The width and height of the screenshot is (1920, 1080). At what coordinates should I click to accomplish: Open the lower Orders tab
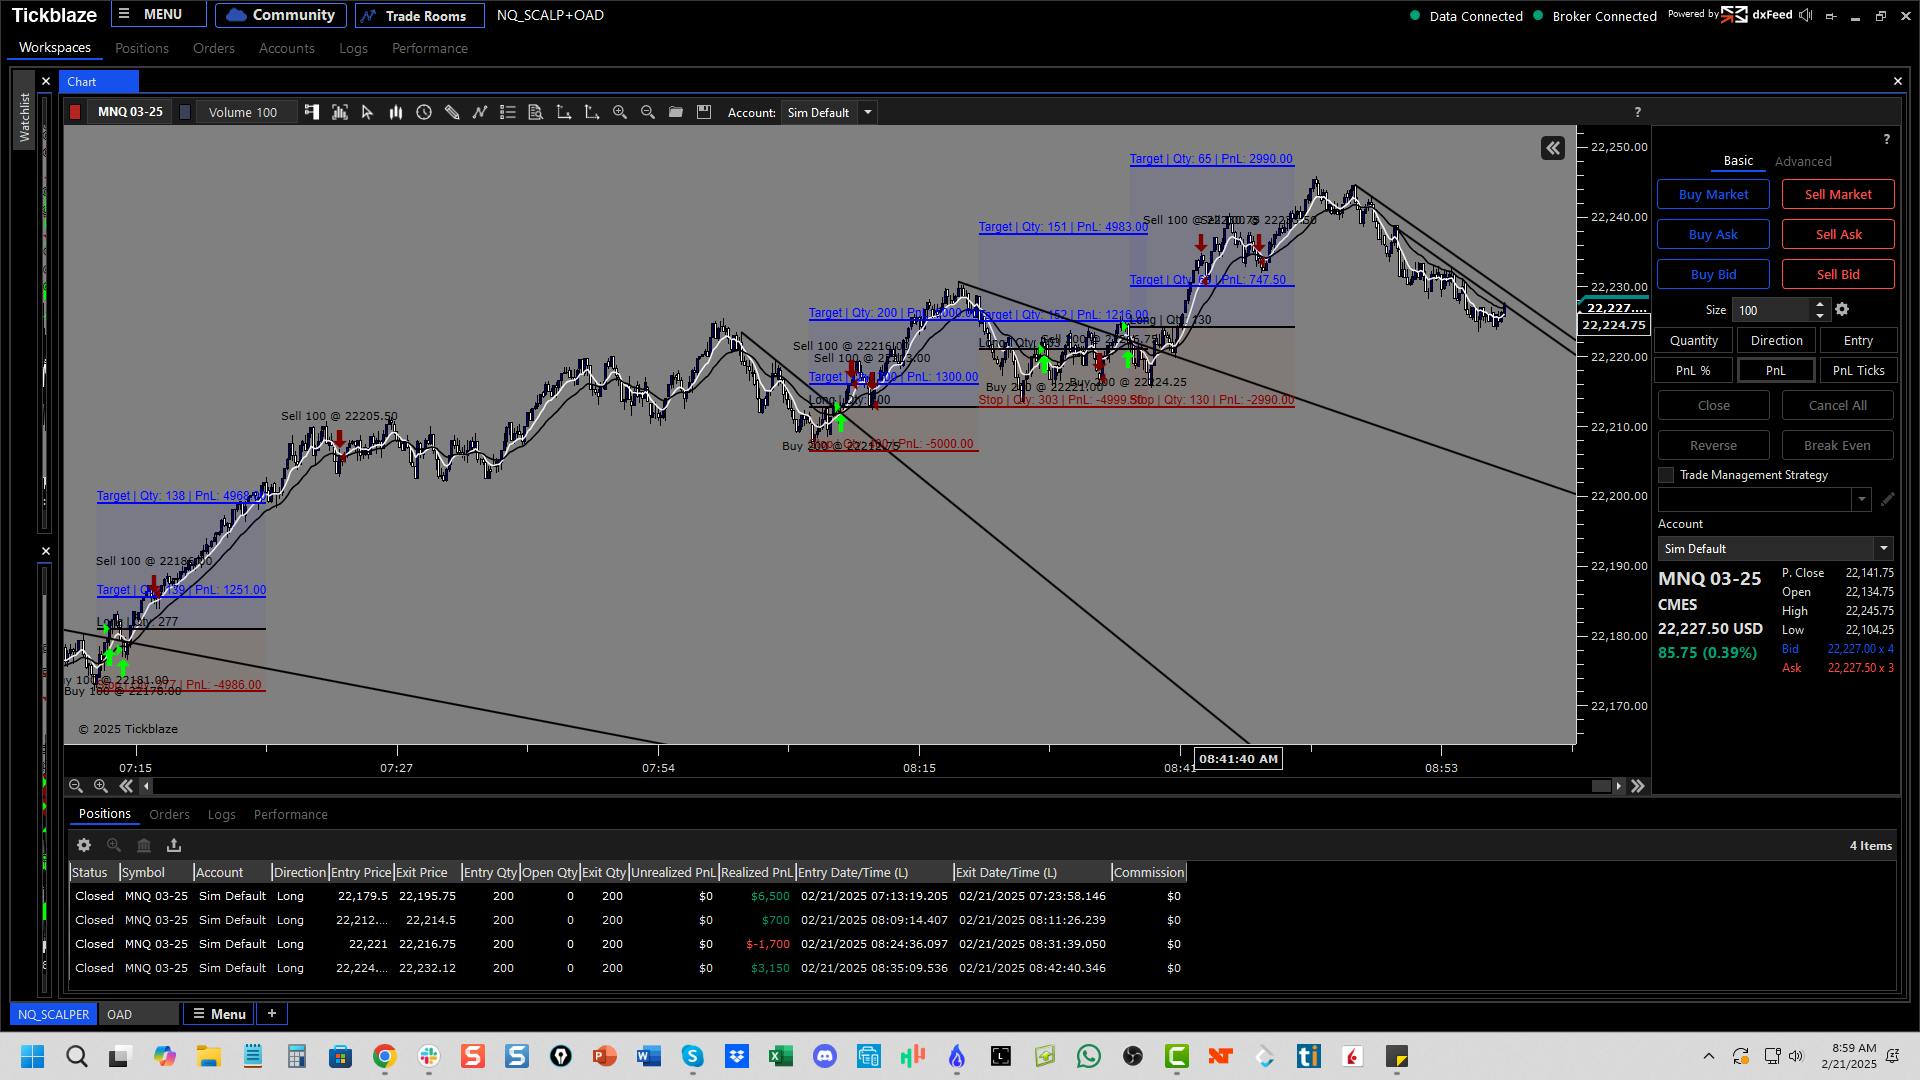(169, 814)
